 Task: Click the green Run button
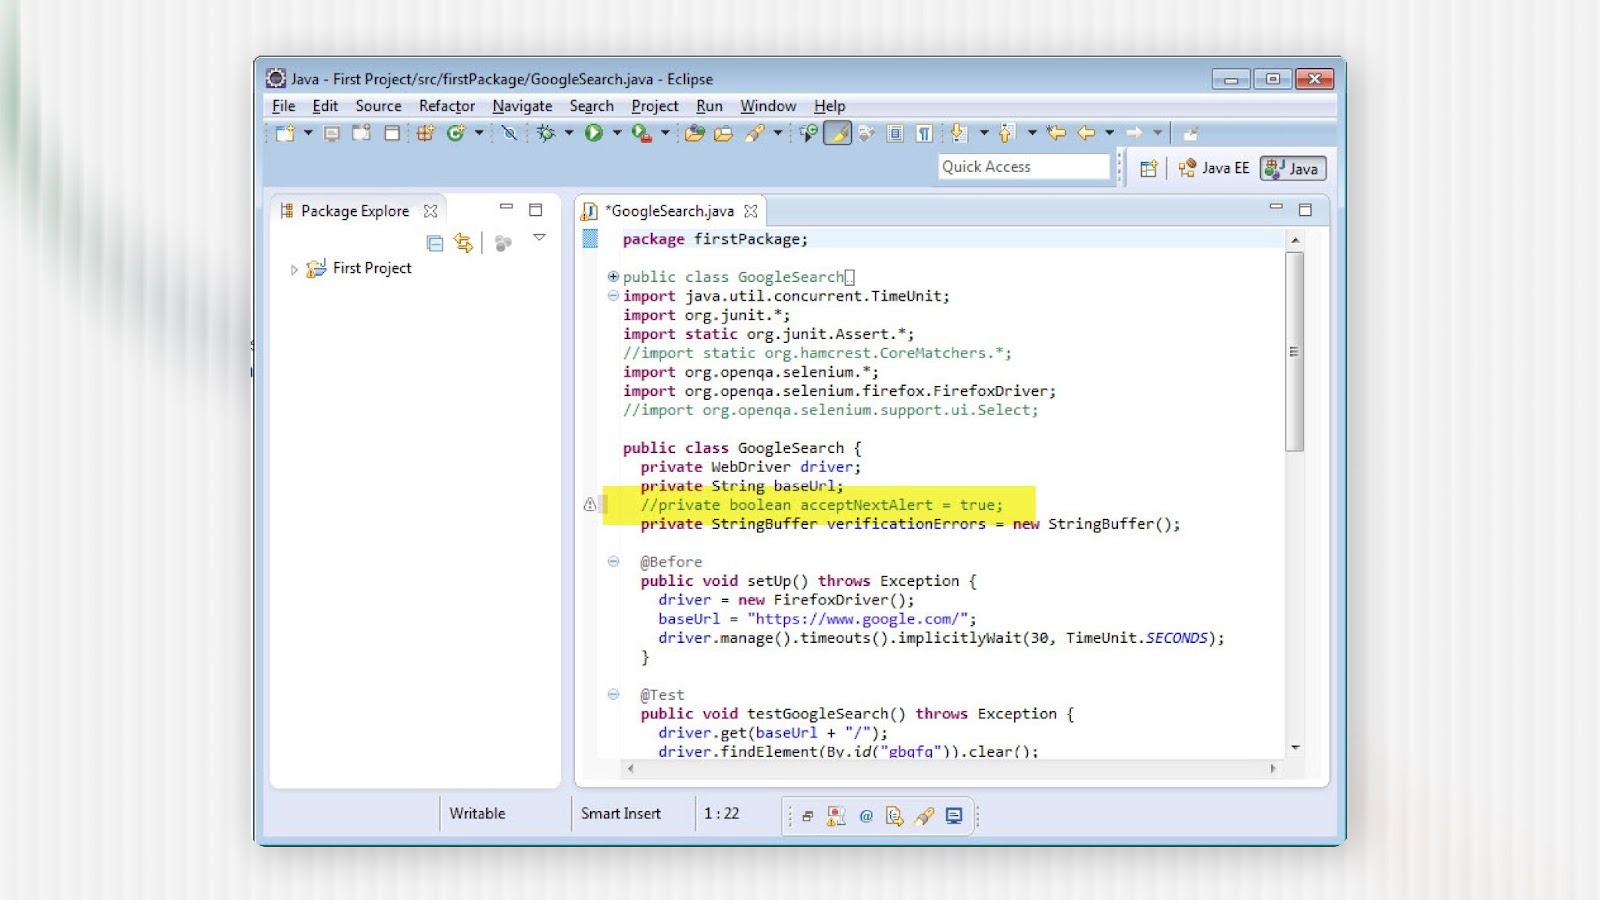594,133
